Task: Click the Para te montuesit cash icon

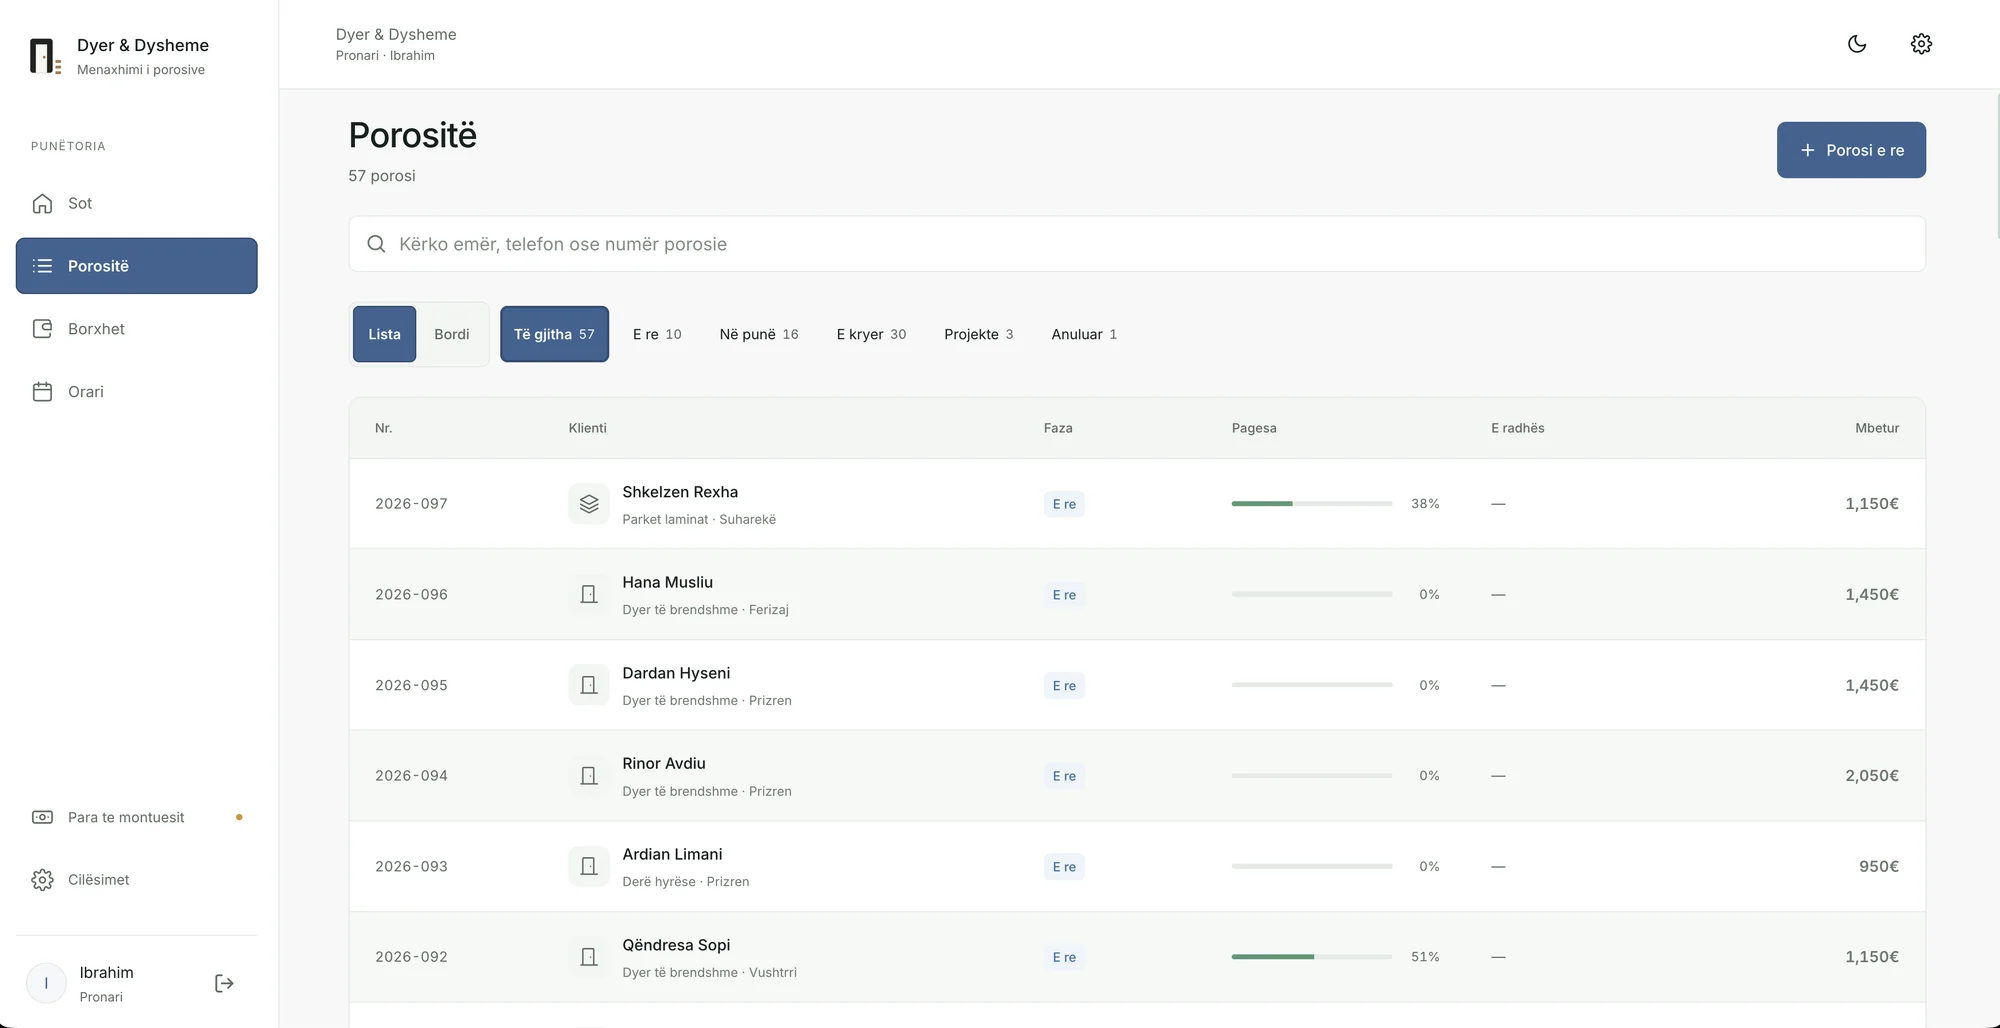Action: coord(42,817)
